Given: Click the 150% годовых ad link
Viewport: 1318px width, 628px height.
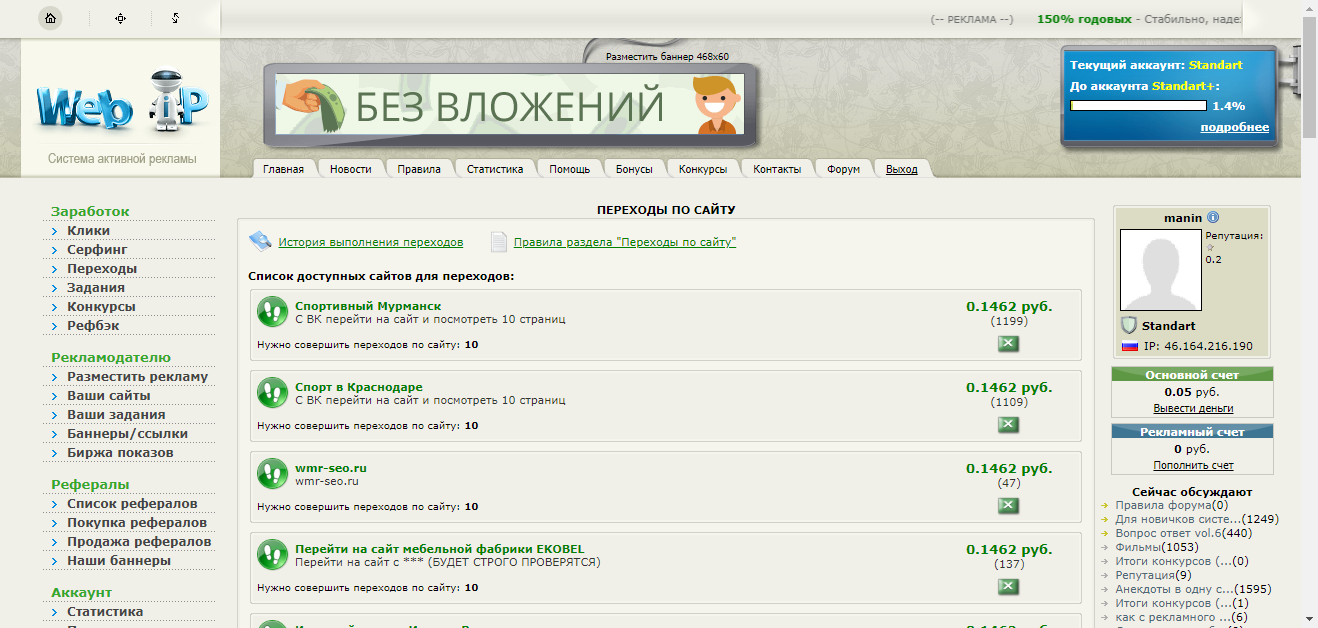Looking at the screenshot, I should [1084, 19].
